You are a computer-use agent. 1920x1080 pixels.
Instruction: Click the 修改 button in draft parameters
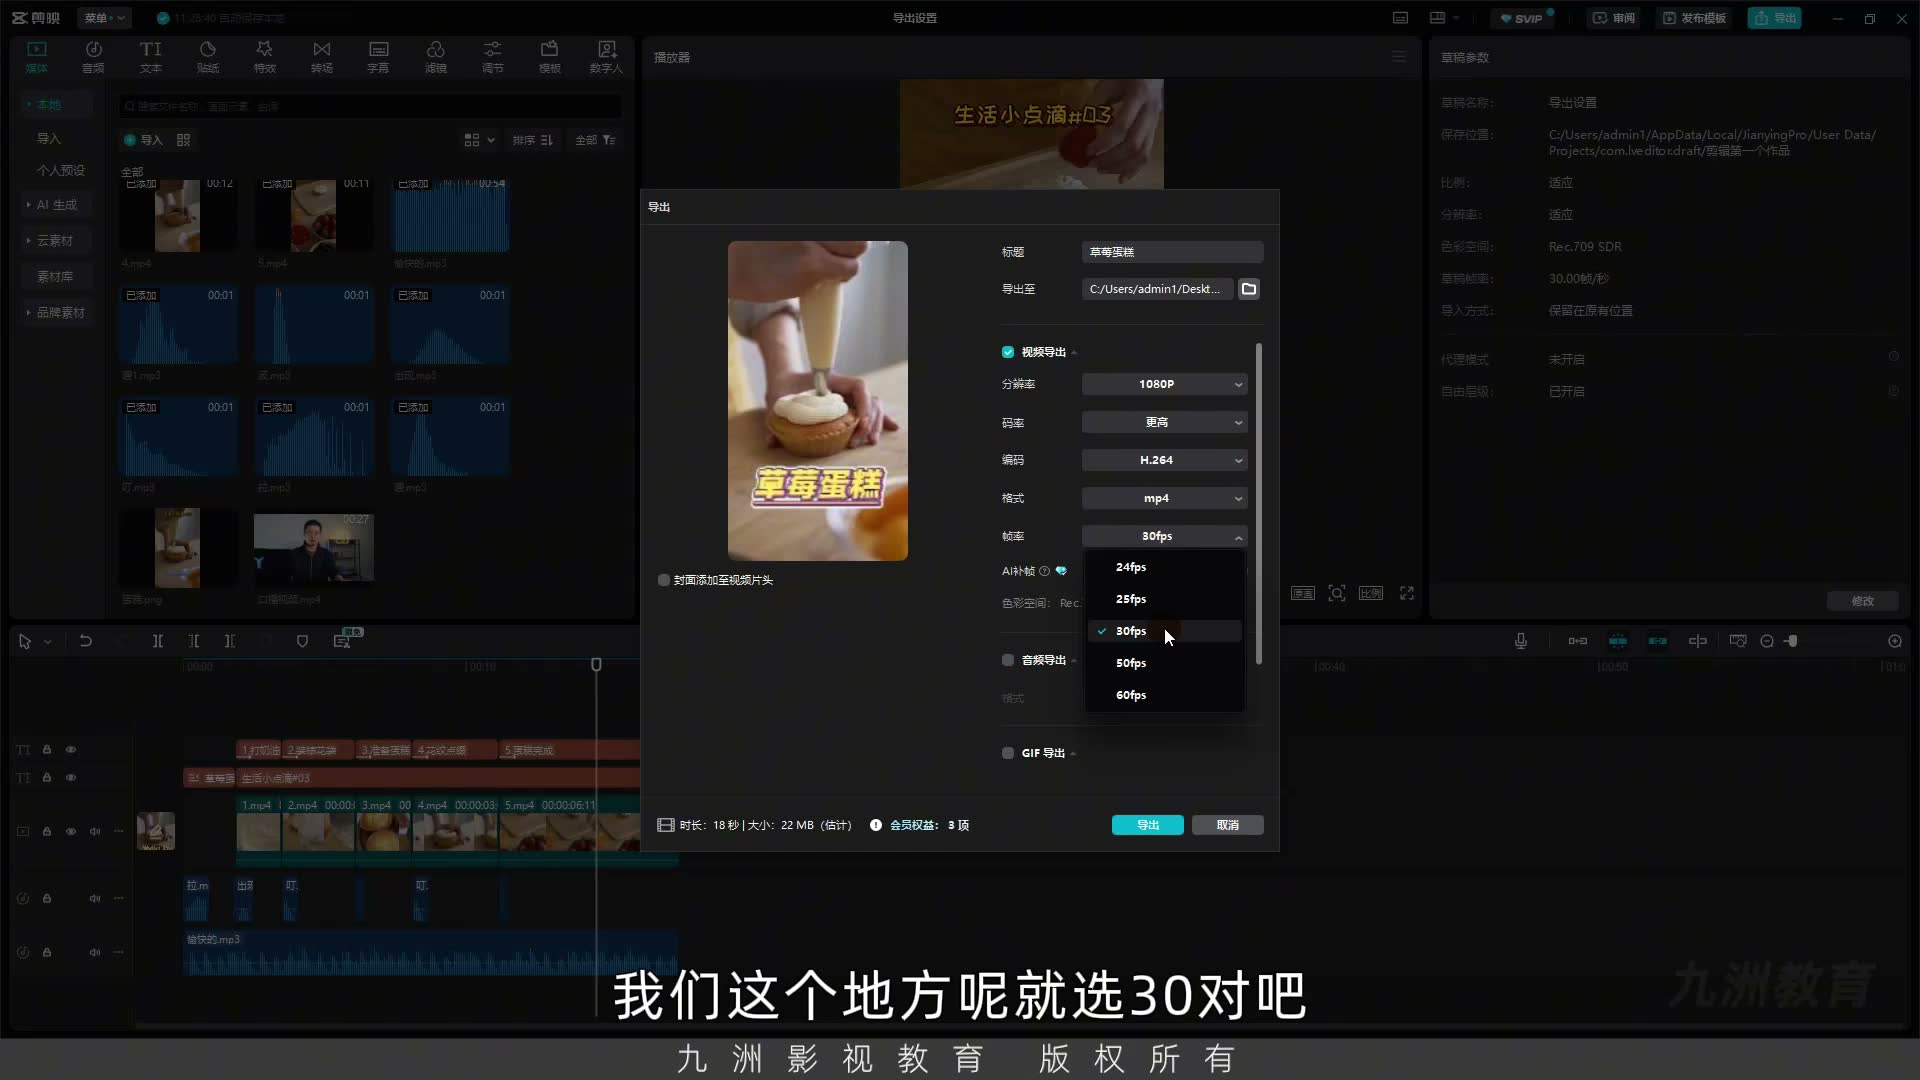pyautogui.click(x=1862, y=601)
